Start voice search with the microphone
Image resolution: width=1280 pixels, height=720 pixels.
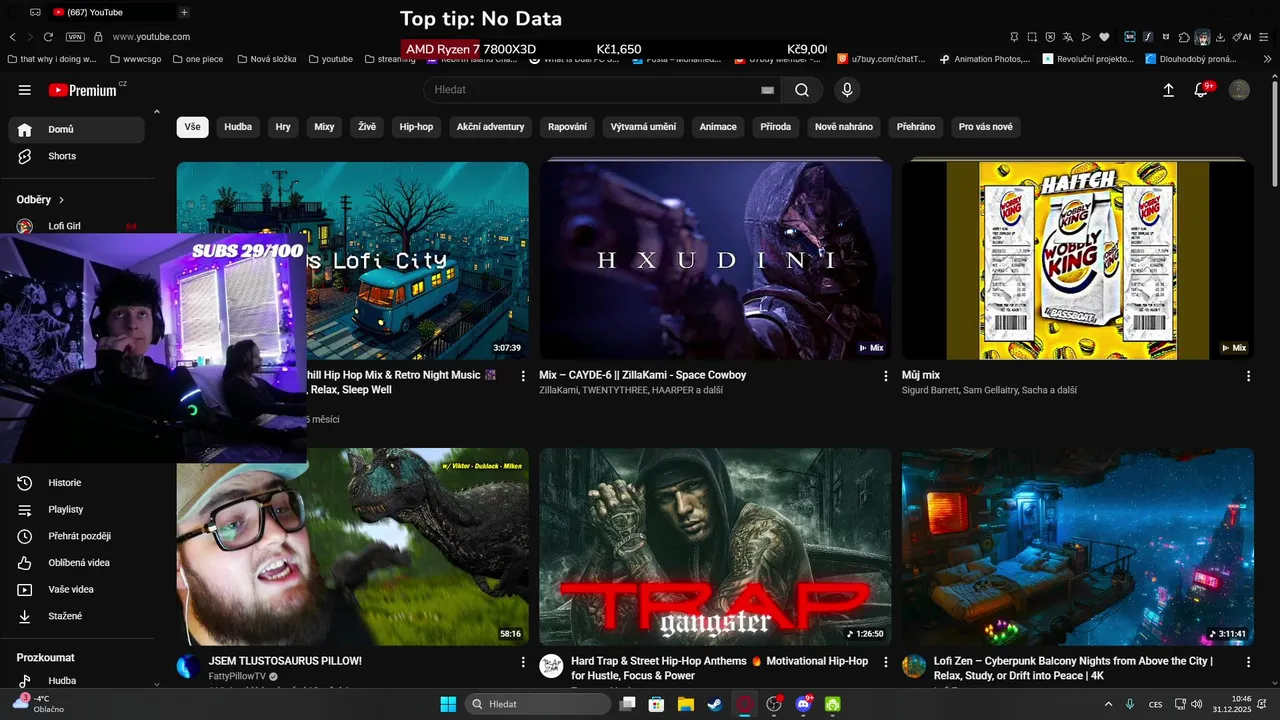tap(847, 90)
